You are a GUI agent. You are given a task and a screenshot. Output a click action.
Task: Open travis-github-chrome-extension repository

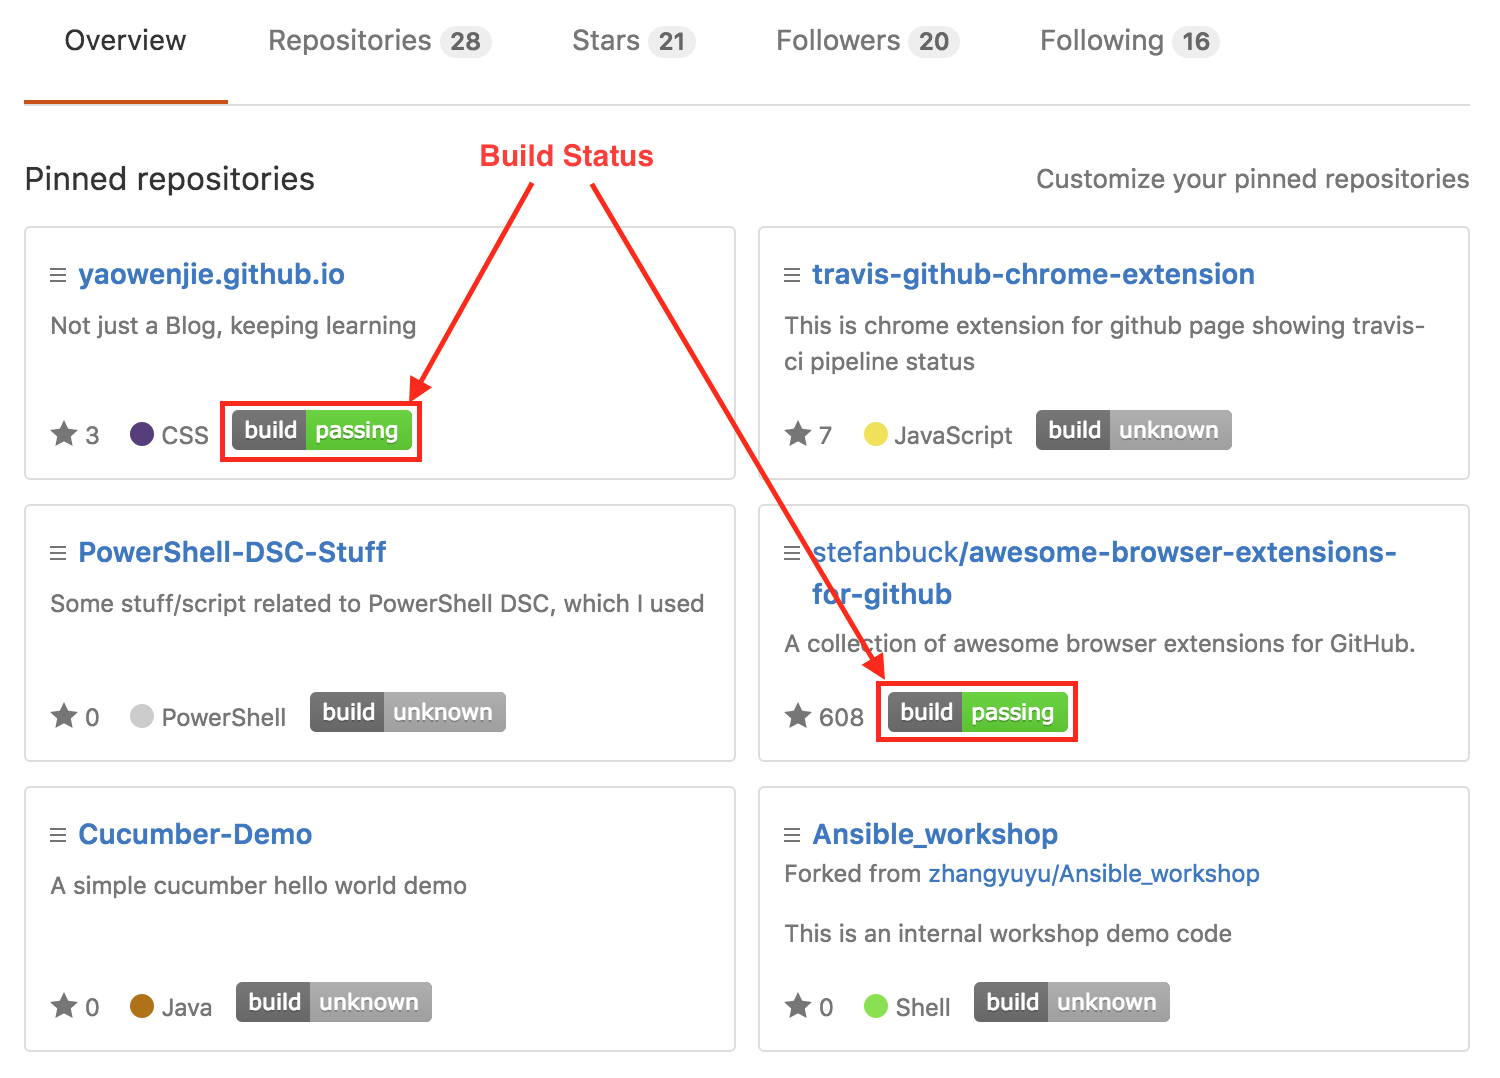[1033, 274]
